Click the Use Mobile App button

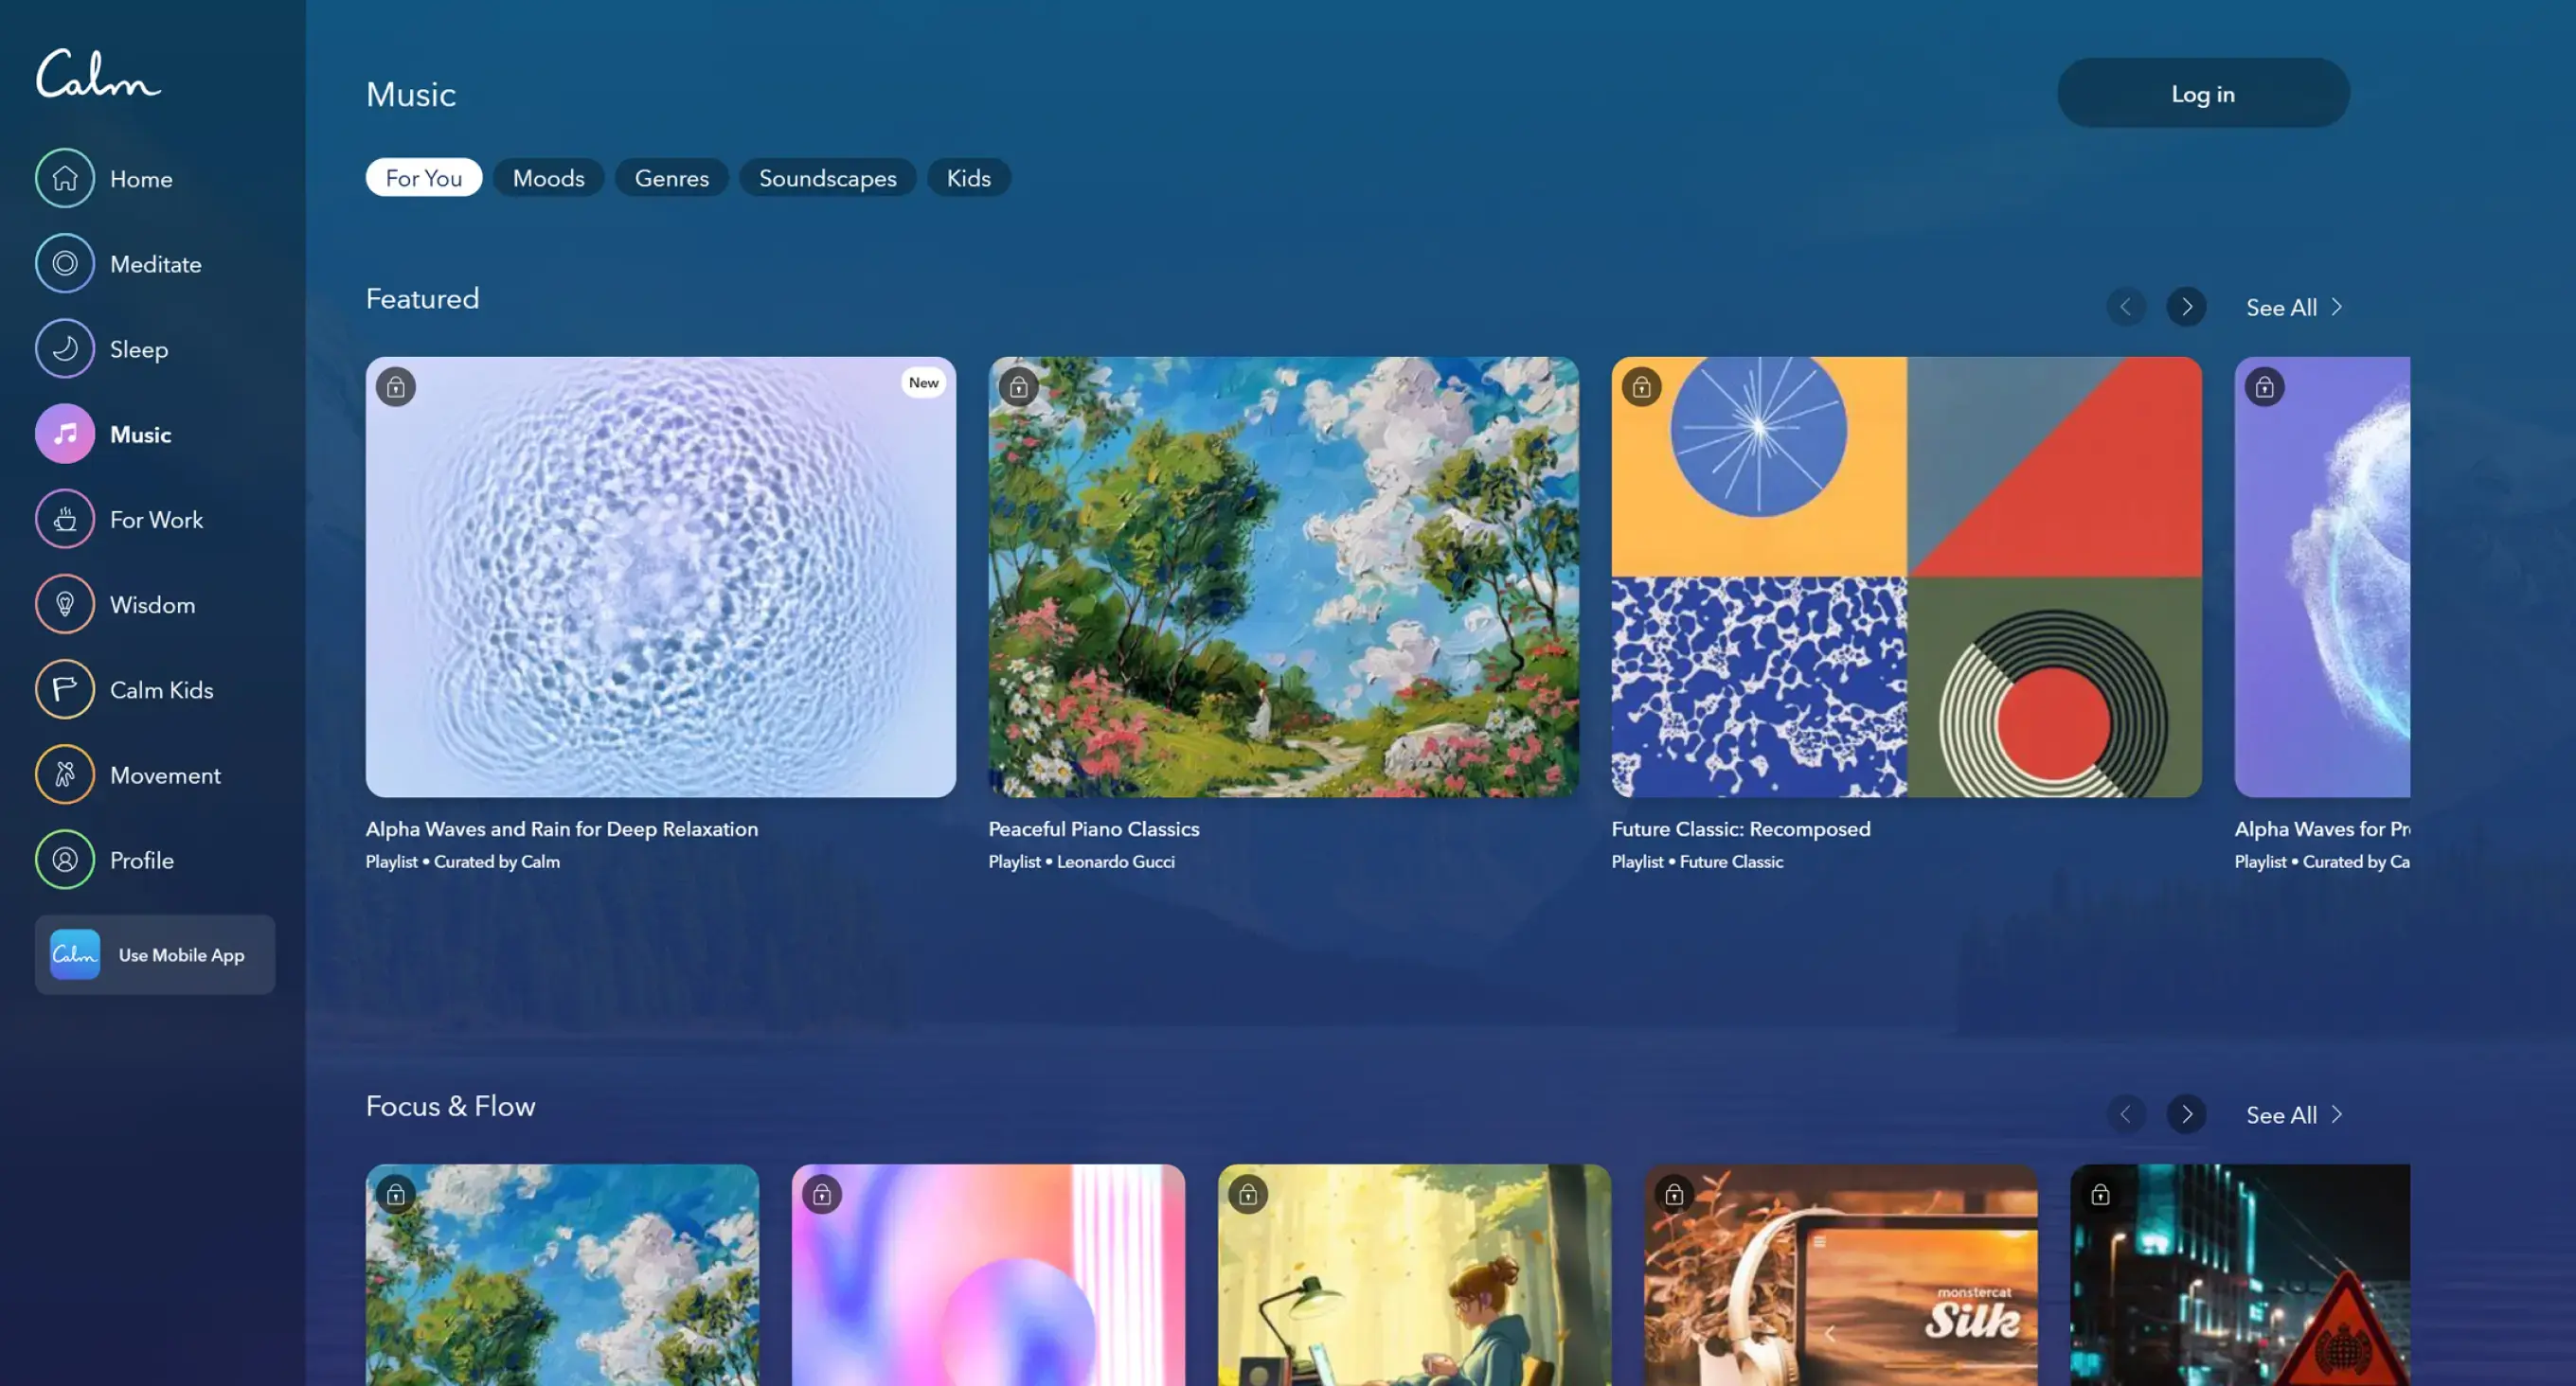(155, 954)
